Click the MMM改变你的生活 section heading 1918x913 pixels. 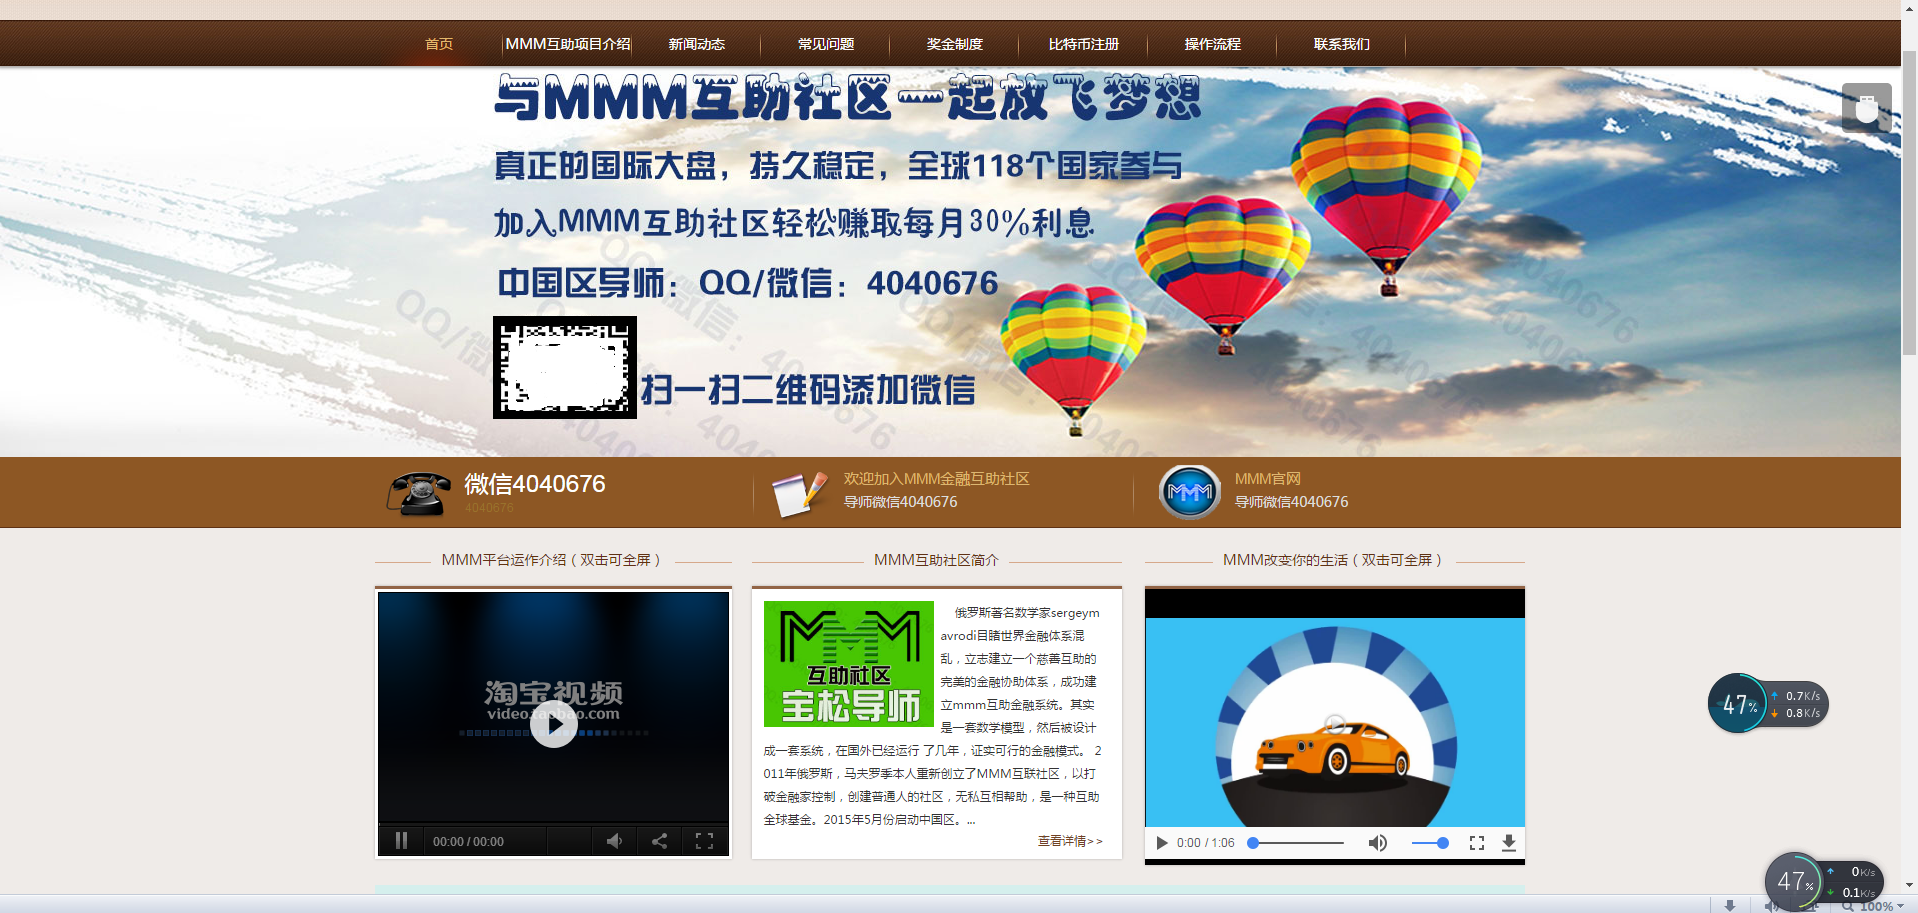coord(1333,560)
